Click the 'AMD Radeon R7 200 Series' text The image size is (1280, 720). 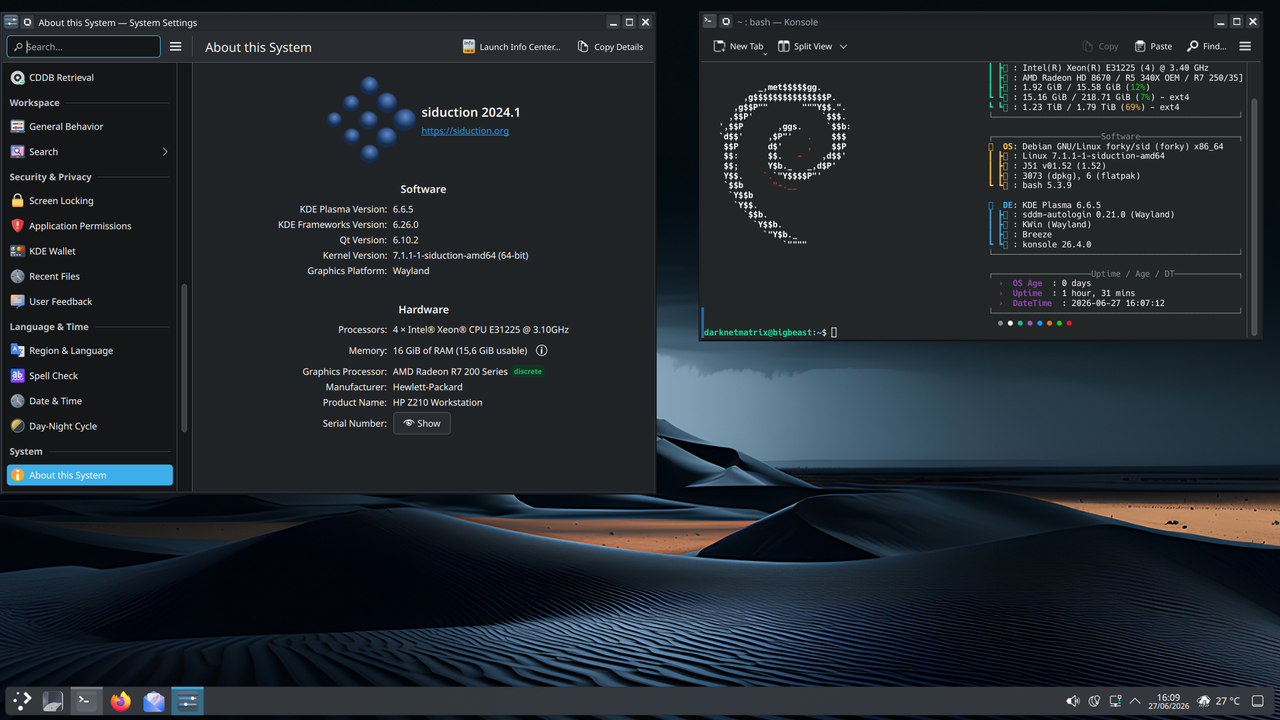coord(450,372)
